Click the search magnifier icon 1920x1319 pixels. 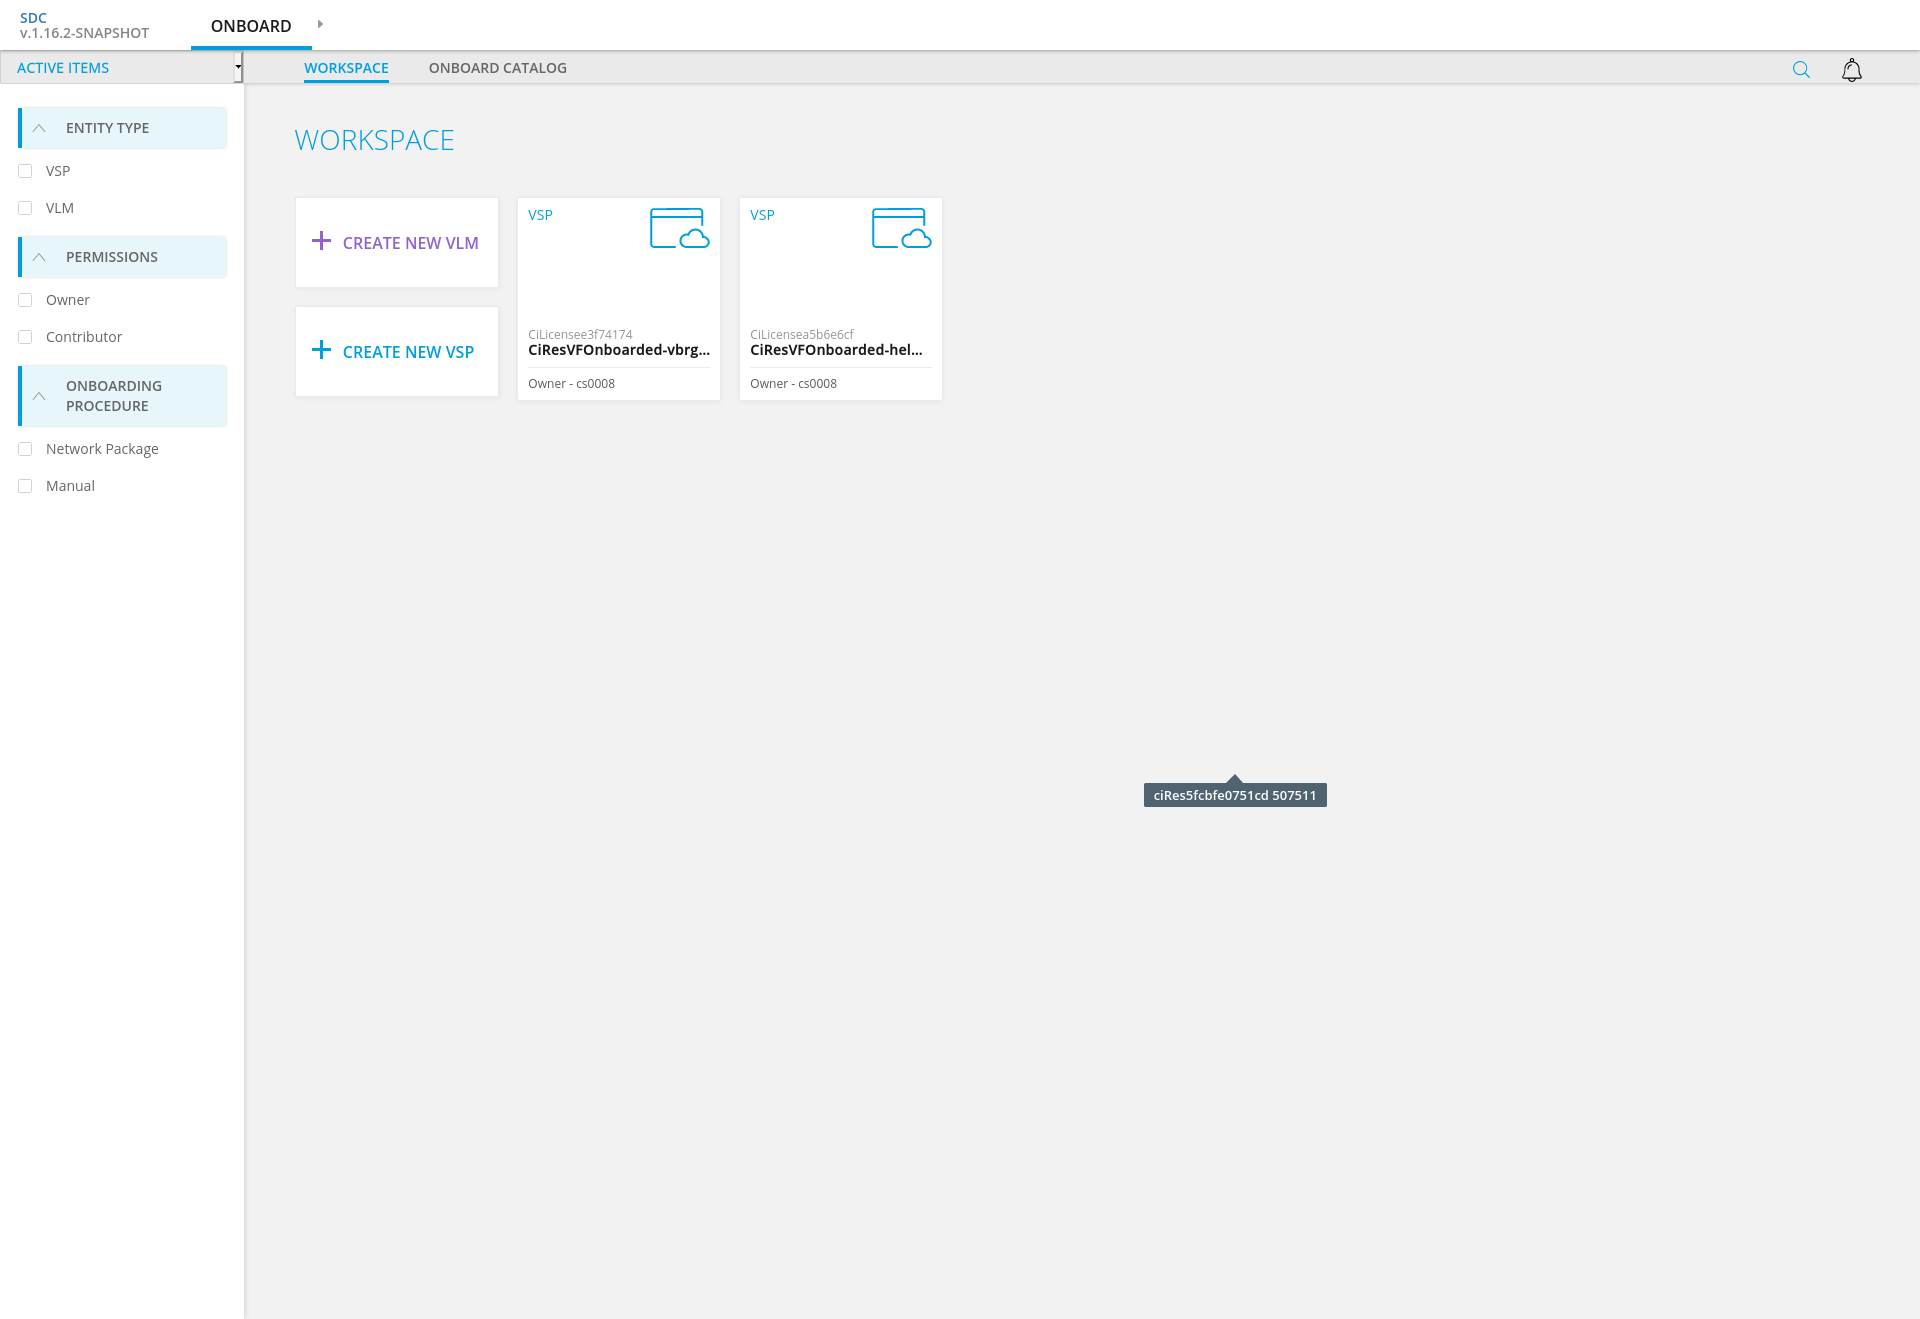(x=1801, y=69)
